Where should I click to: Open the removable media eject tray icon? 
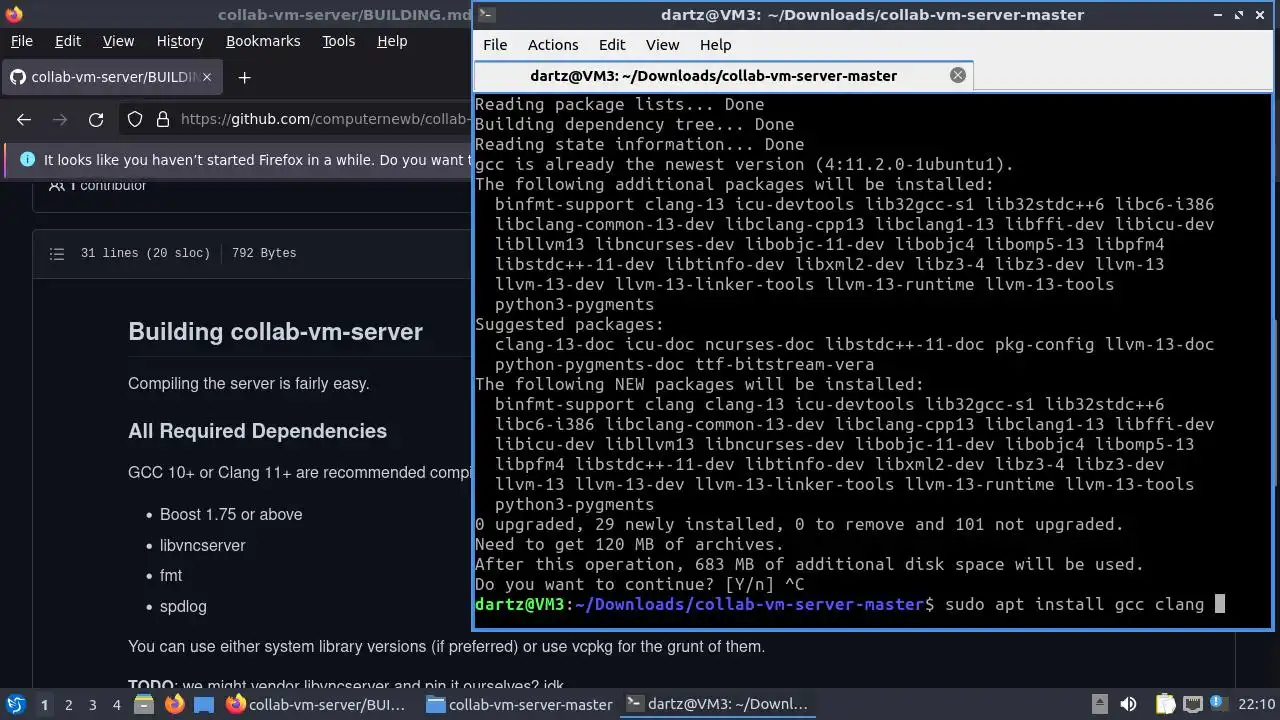click(1099, 704)
